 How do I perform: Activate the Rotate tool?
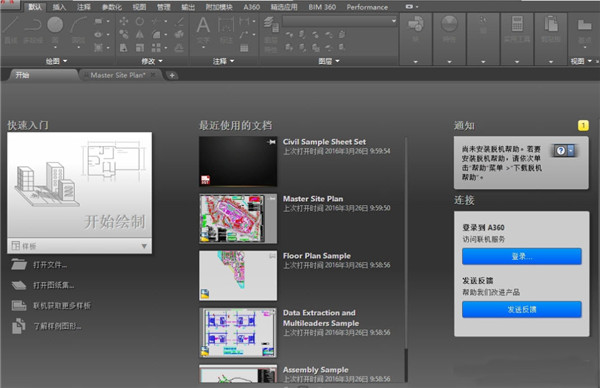click(x=140, y=21)
